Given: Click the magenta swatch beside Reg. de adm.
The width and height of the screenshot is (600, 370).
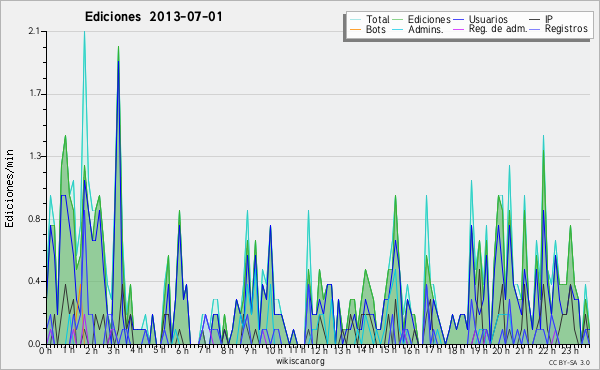Looking at the screenshot, I should pos(458,29).
